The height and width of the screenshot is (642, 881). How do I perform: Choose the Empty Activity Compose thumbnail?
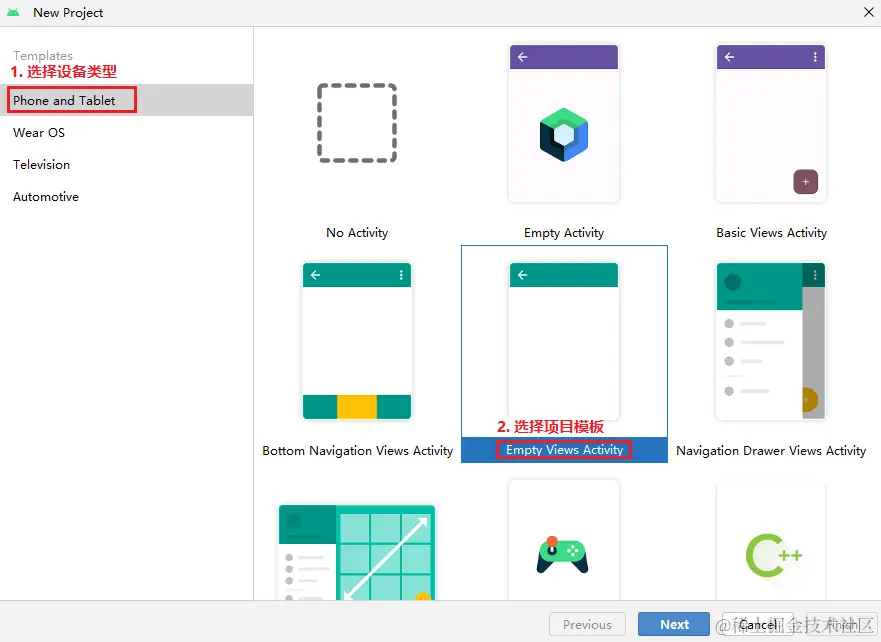click(564, 124)
